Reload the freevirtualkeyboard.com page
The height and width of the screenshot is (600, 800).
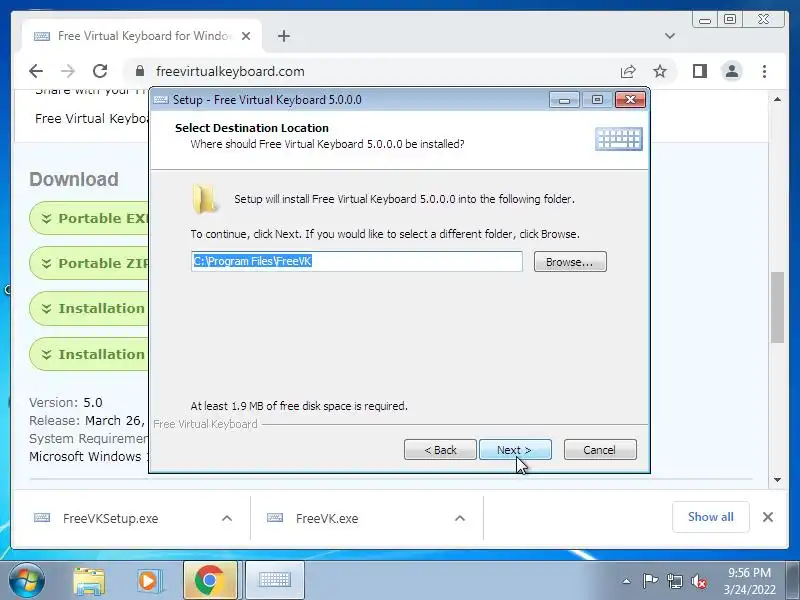(x=100, y=71)
